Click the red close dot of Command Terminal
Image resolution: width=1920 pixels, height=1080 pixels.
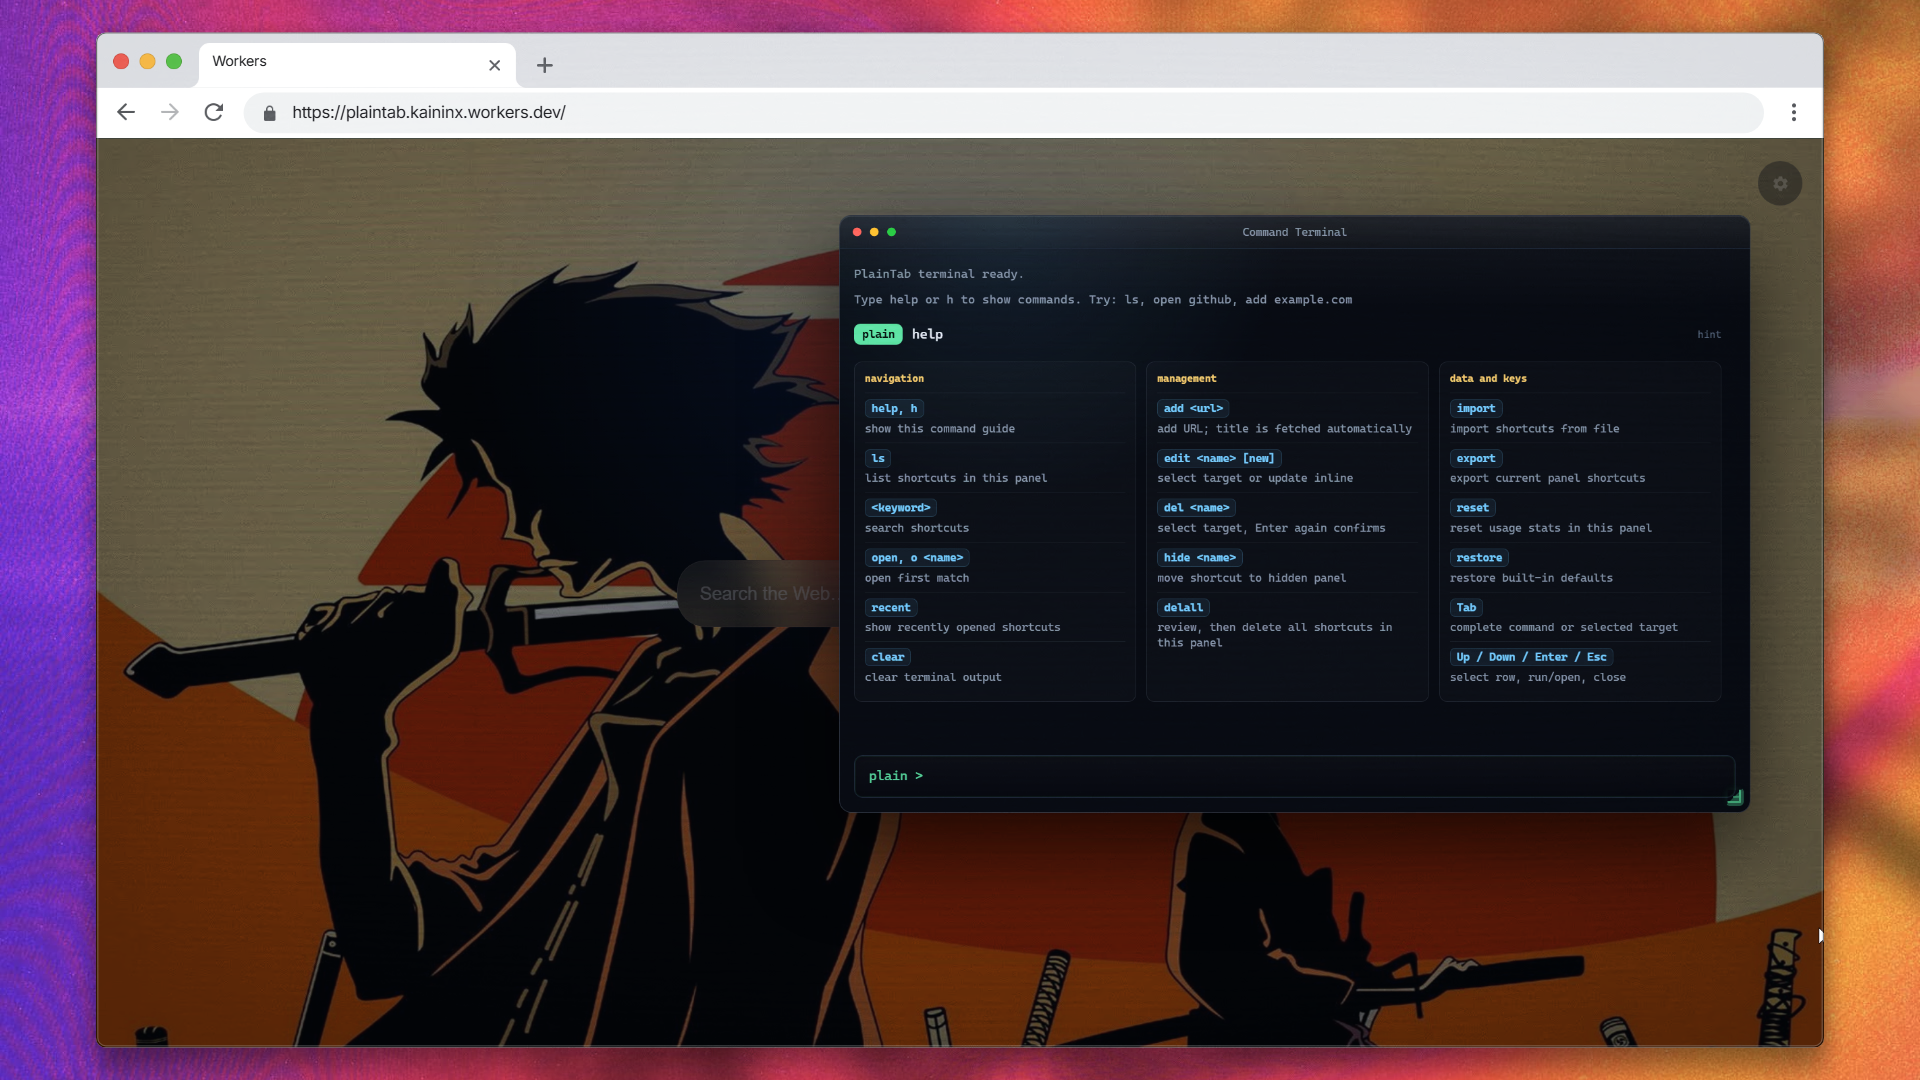pyautogui.click(x=857, y=232)
